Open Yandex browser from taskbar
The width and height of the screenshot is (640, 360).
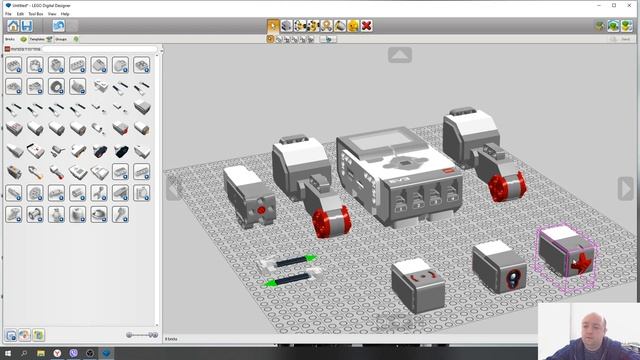pyautogui.click(x=57, y=353)
